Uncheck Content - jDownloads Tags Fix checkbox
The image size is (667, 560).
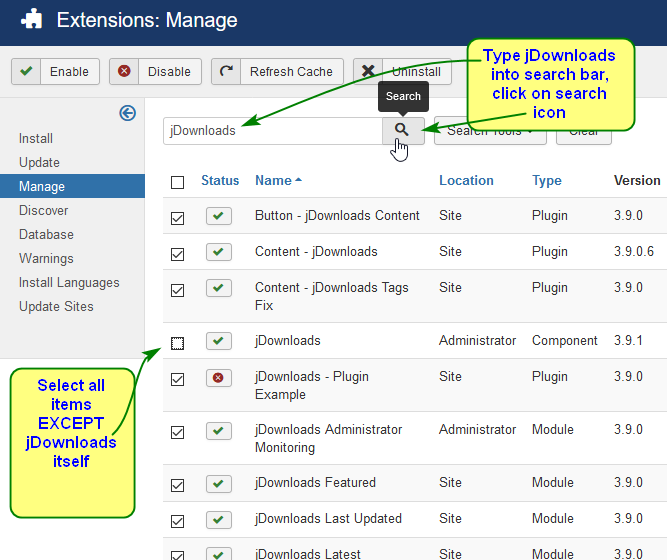pyautogui.click(x=177, y=291)
